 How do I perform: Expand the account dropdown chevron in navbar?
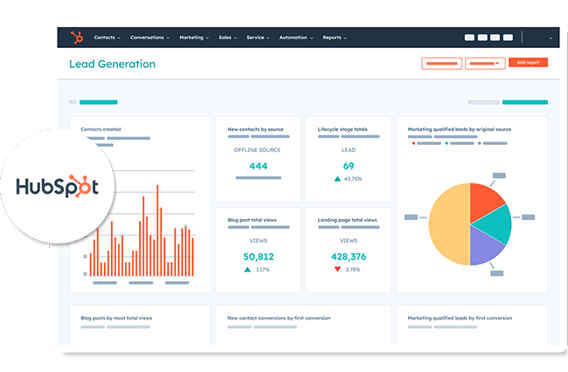click(x=551, y=38)
